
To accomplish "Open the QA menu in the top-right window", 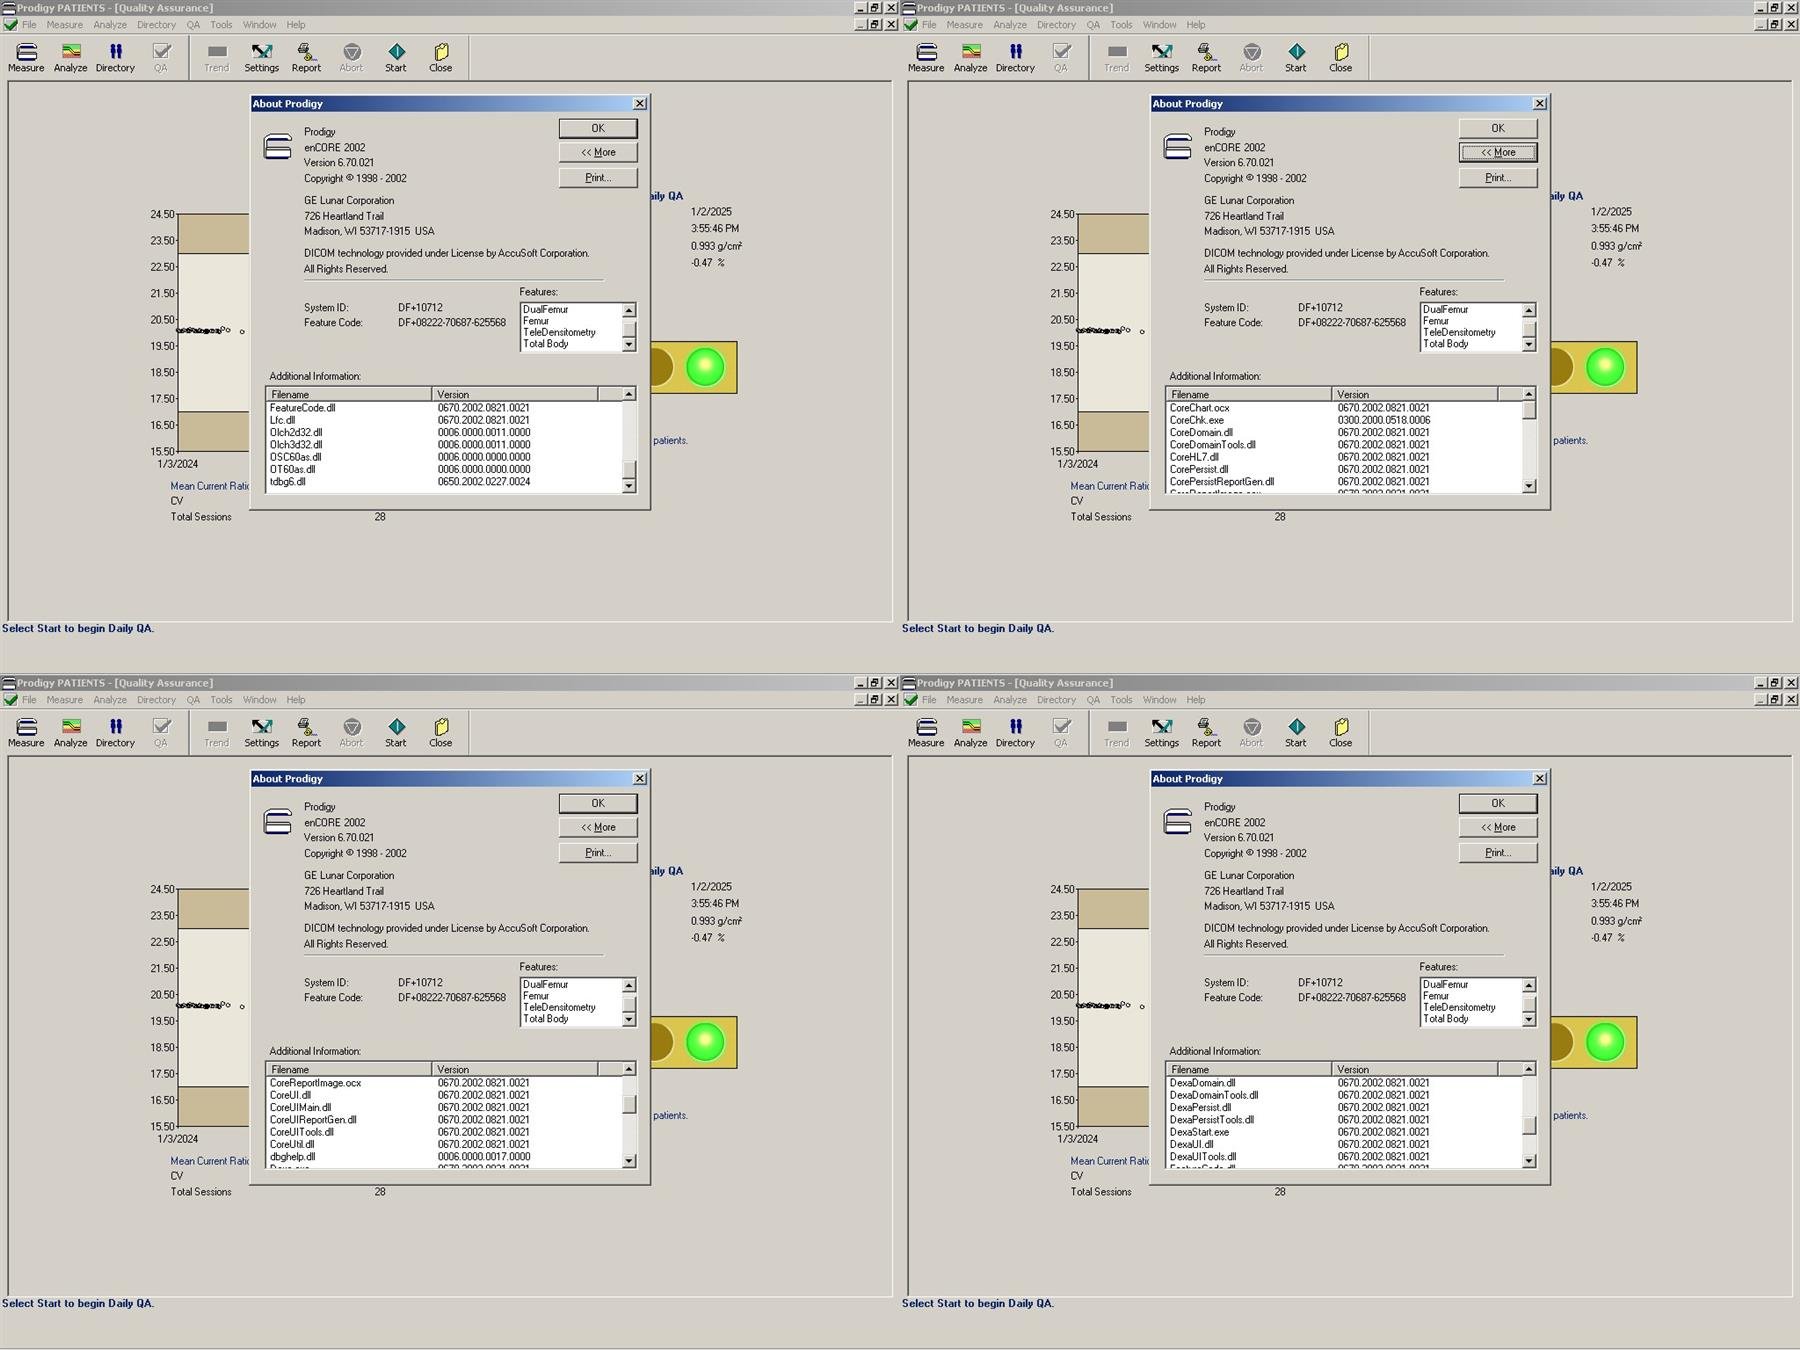I will tap(1093, 25).
